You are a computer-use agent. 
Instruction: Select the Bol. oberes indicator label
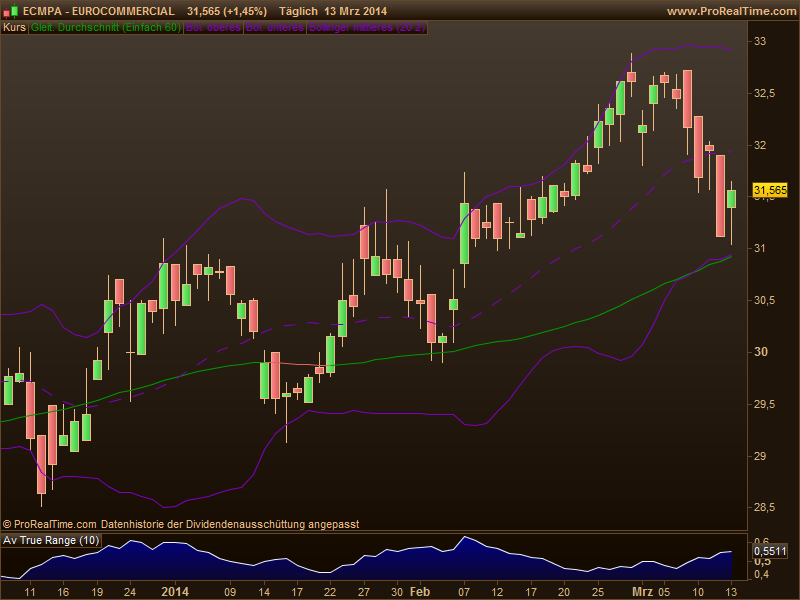pos(213,28)
